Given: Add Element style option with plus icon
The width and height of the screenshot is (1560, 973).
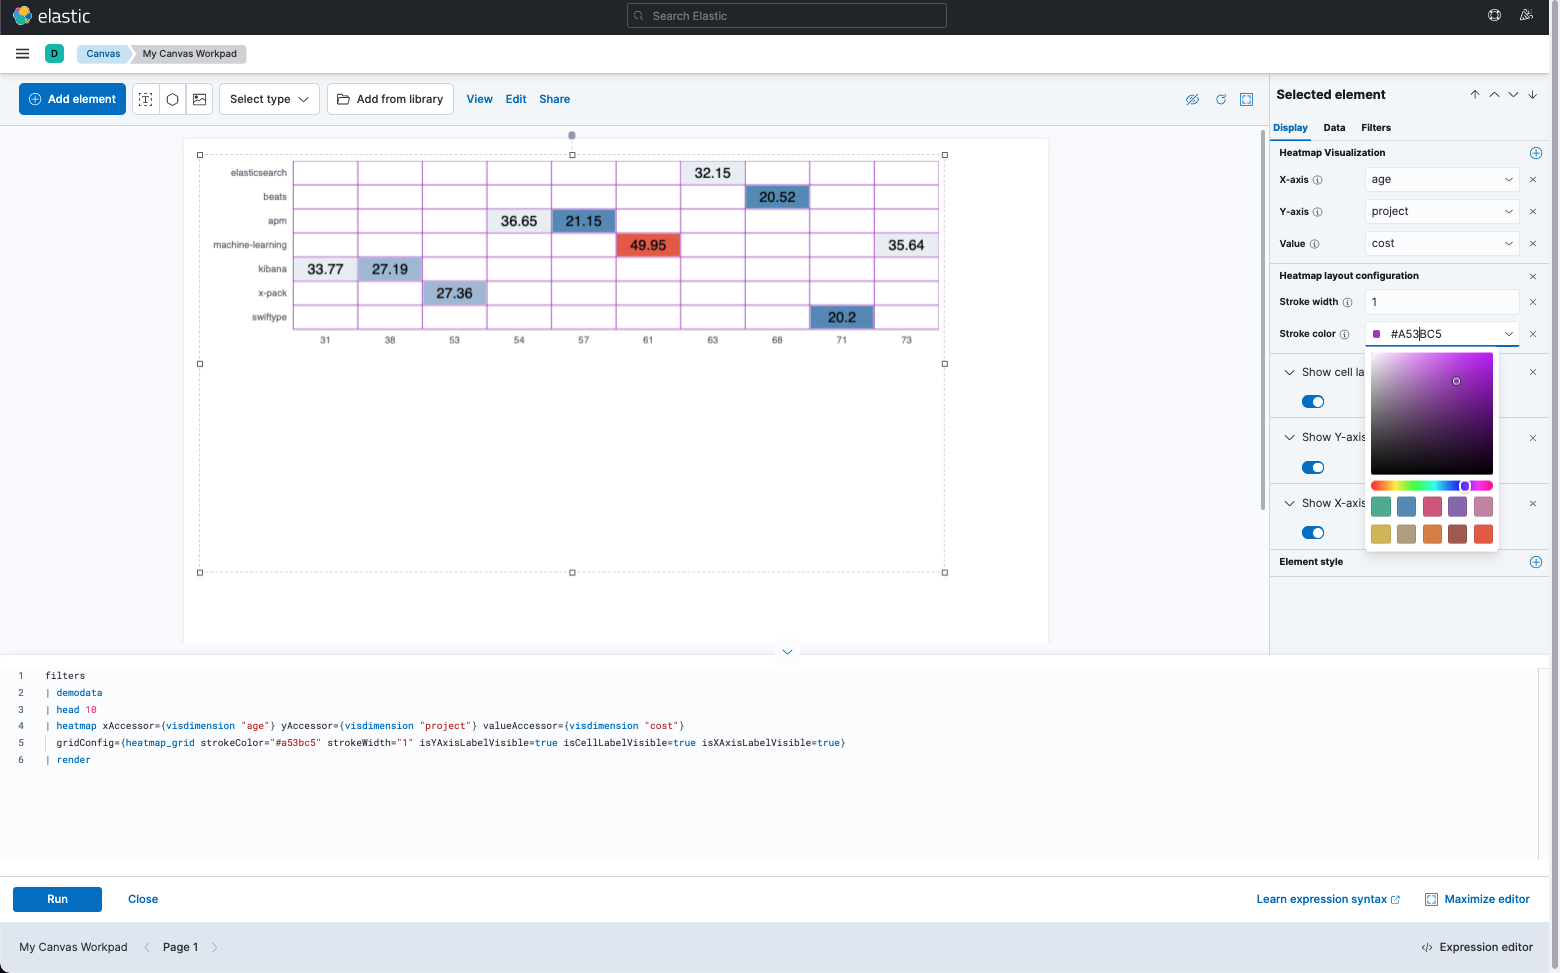Looking at the screenshot, I should (1536, 562).
